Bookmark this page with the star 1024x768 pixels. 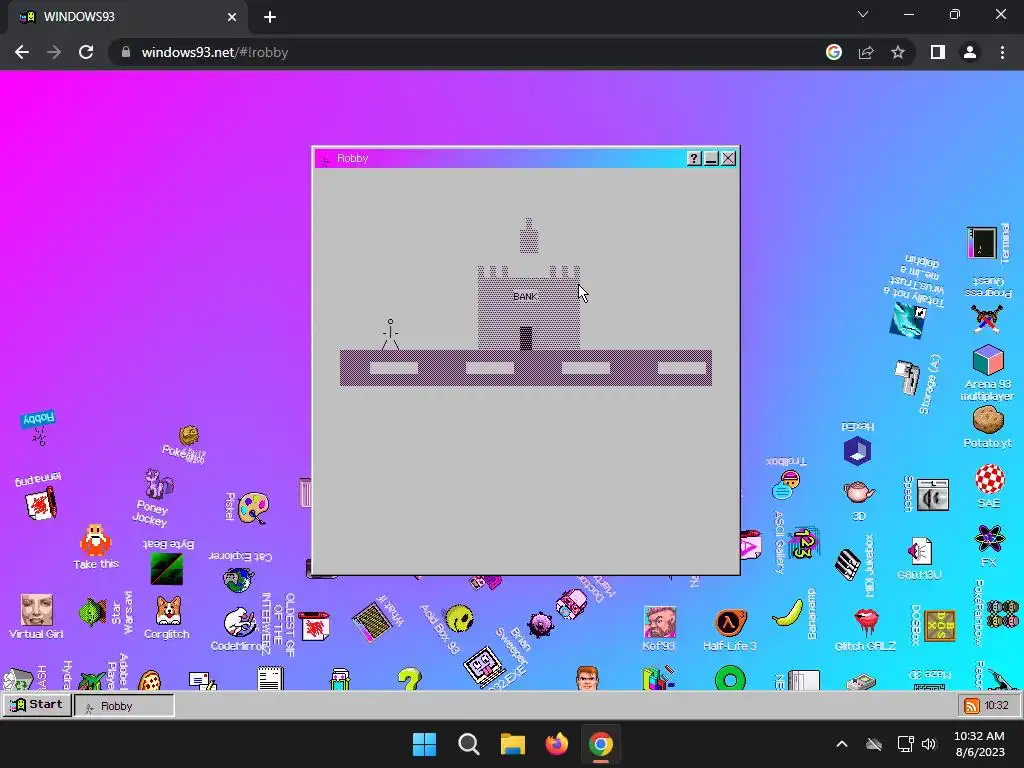pos(898,52)
